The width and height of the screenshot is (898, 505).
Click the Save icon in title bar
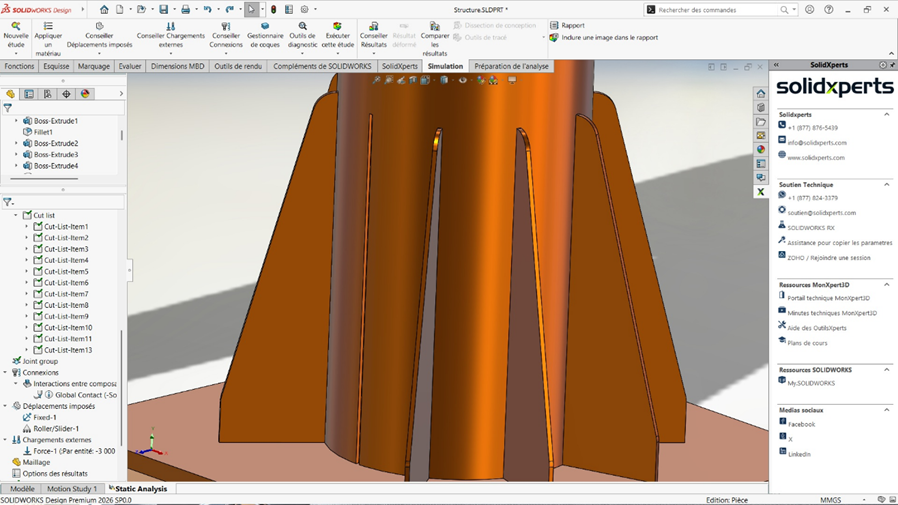point(164,9)
